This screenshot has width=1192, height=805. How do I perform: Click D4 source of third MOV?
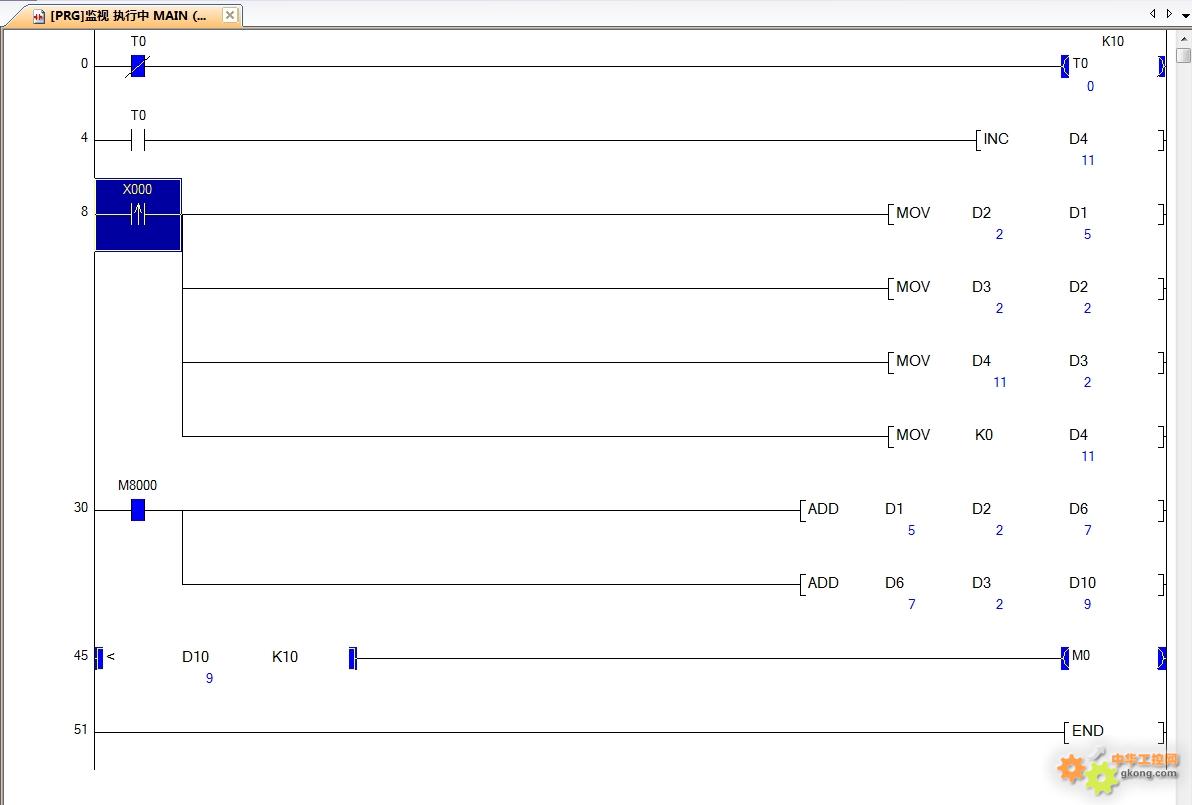click(981, 361)
